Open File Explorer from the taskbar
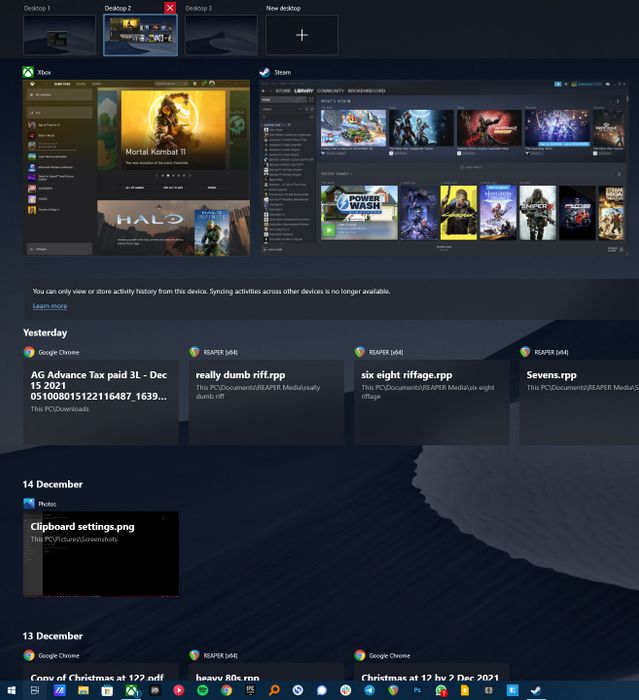 click(83, 690)
